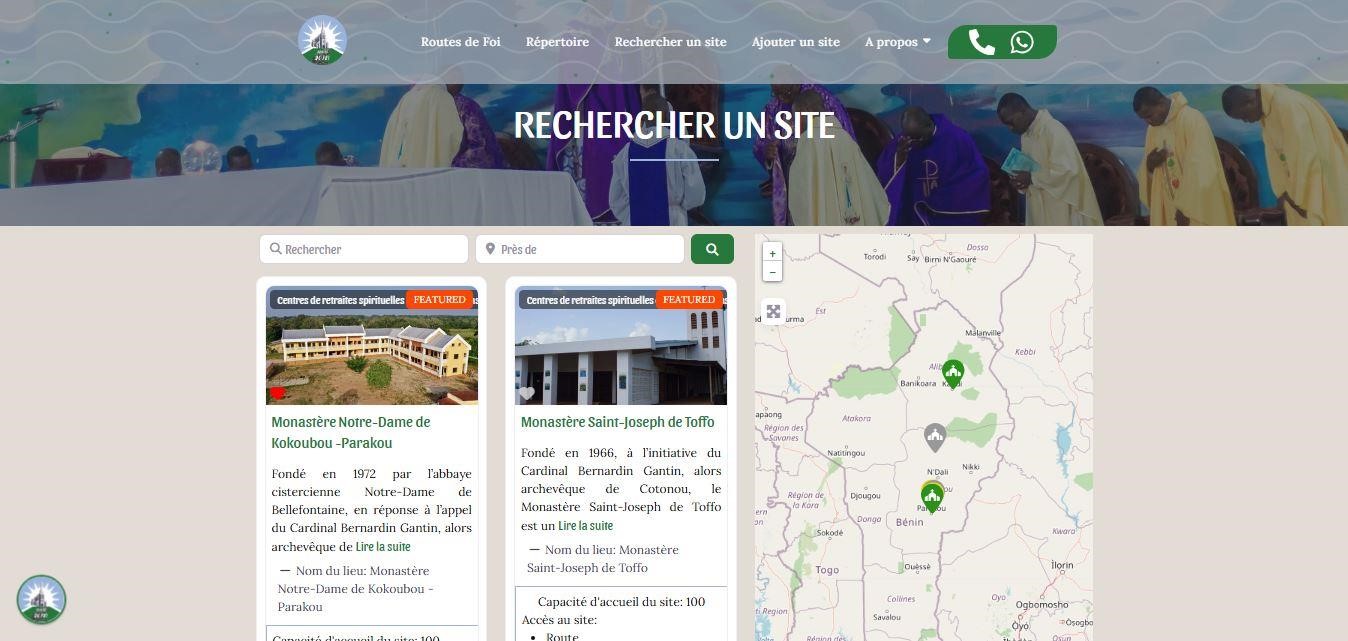Click the floating logo badge at bottom left
The width and height of the screenshot is (1348, 641).
41,599
